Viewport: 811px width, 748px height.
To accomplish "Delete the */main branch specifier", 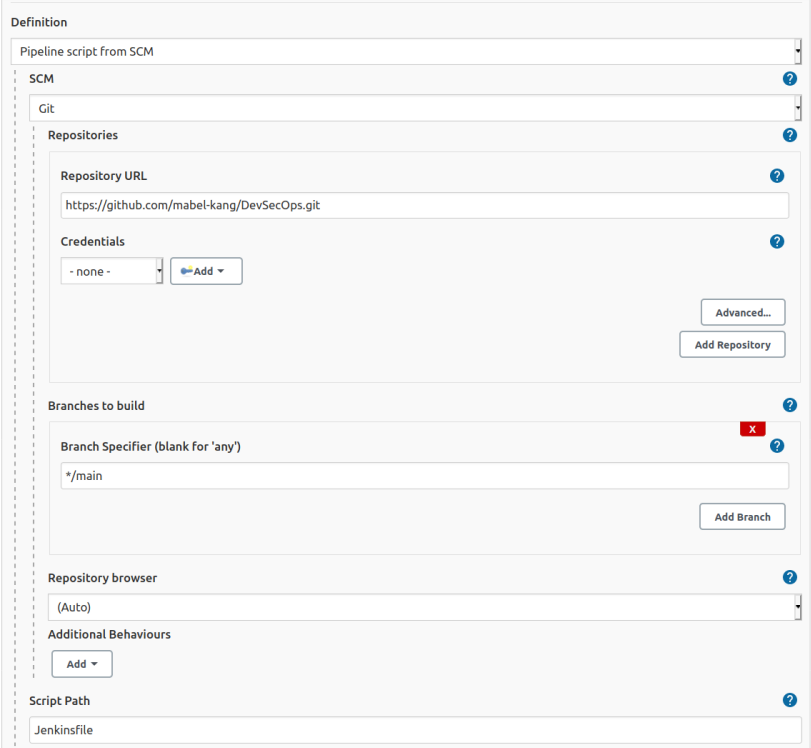I will (752, 428).
